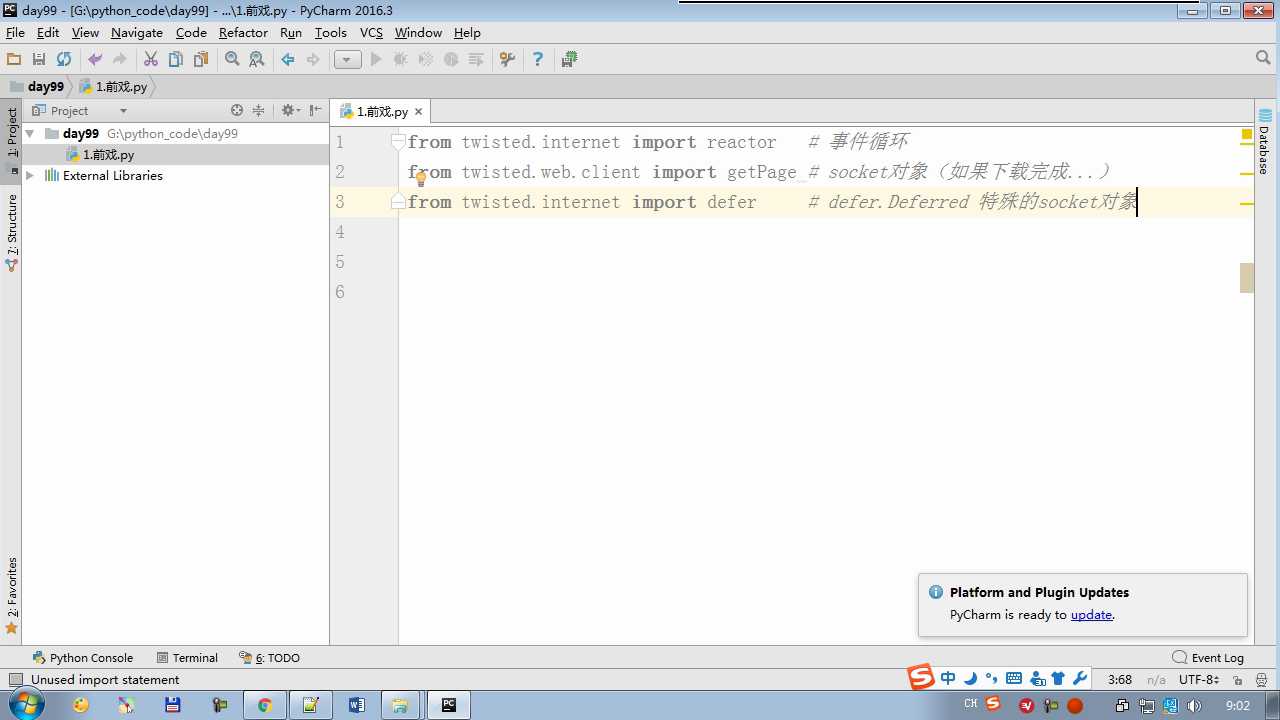Click the search everywhere magnifier at top right
Screen dimensions: 1280x720
(1263, 59)
